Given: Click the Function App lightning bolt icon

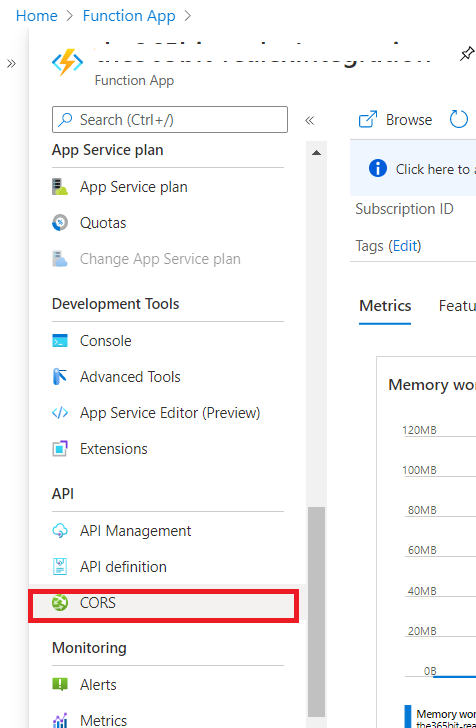Looking at the screenshot, I should tap(67, 62).
